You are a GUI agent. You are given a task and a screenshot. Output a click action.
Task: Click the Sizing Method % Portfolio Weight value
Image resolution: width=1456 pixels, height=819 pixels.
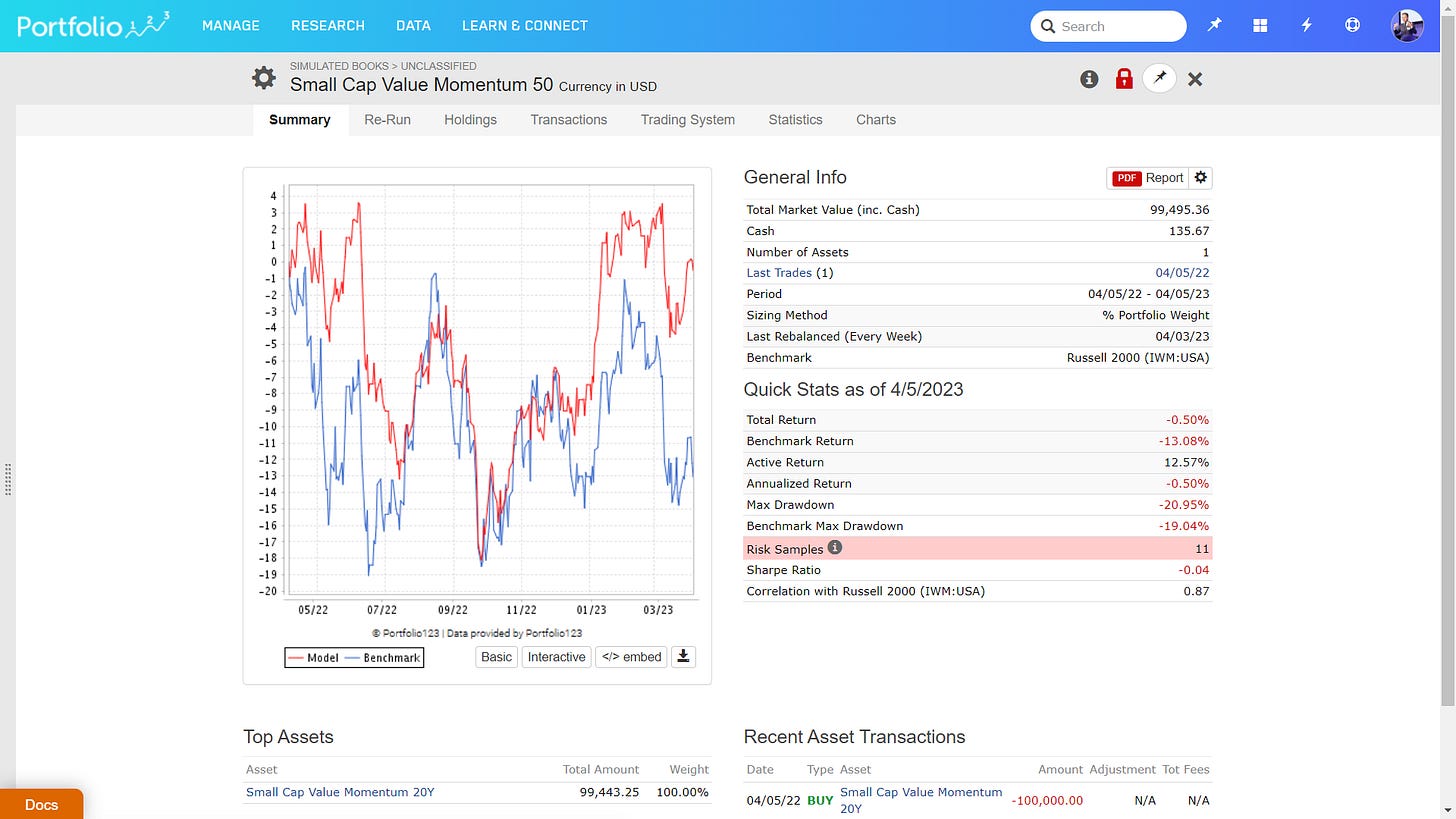[1156, 315]
